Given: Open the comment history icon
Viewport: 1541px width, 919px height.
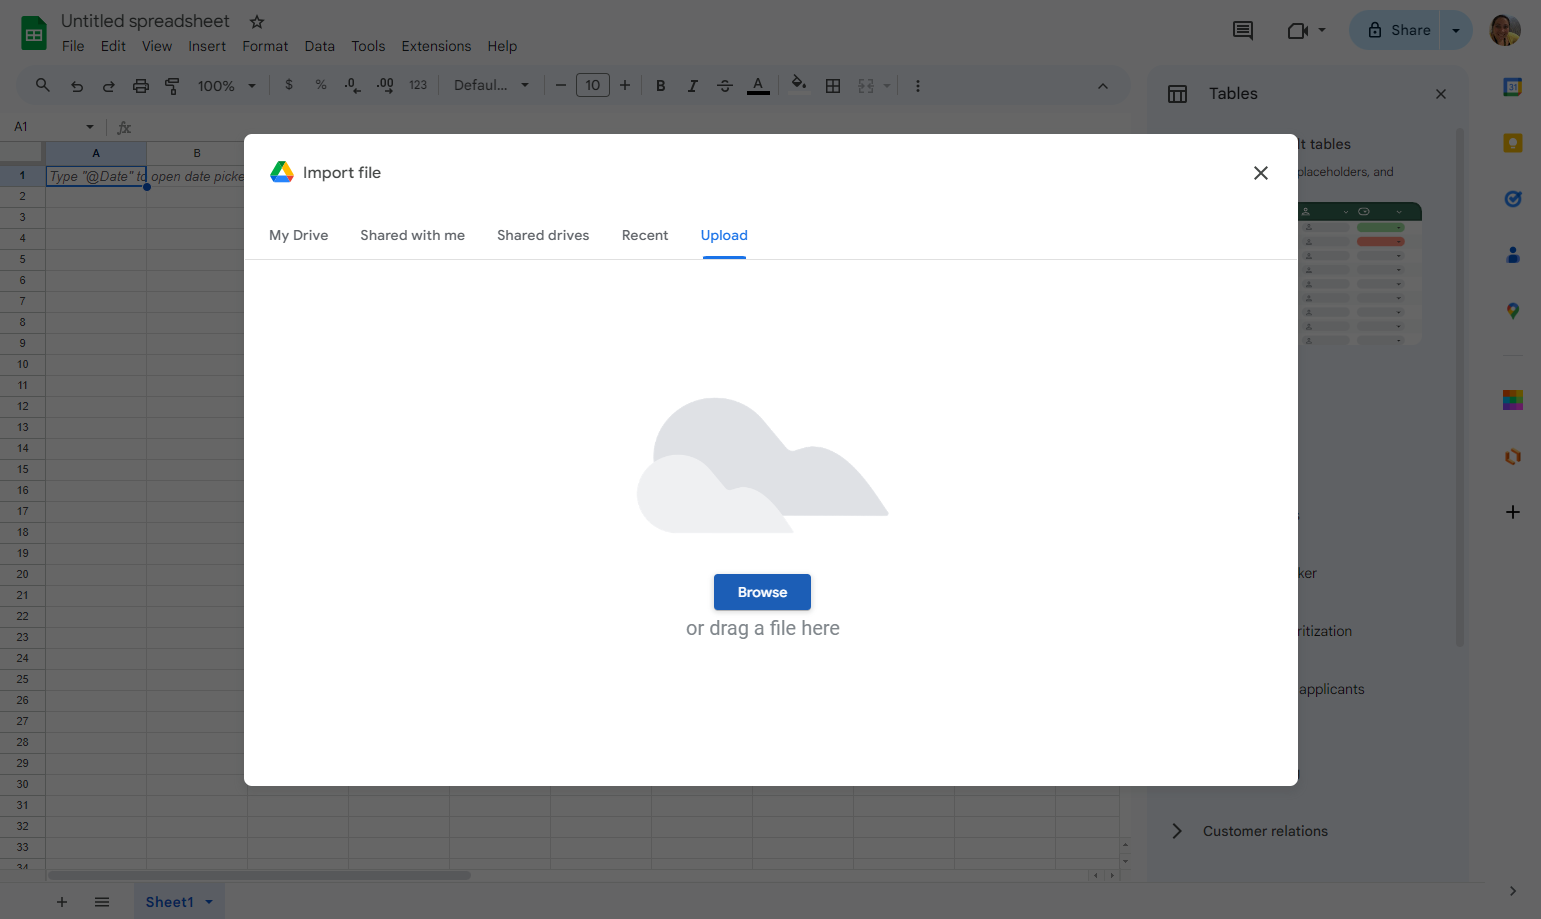Looking at the screenshot, I should pyautogui.click(x=1243, y=30).
